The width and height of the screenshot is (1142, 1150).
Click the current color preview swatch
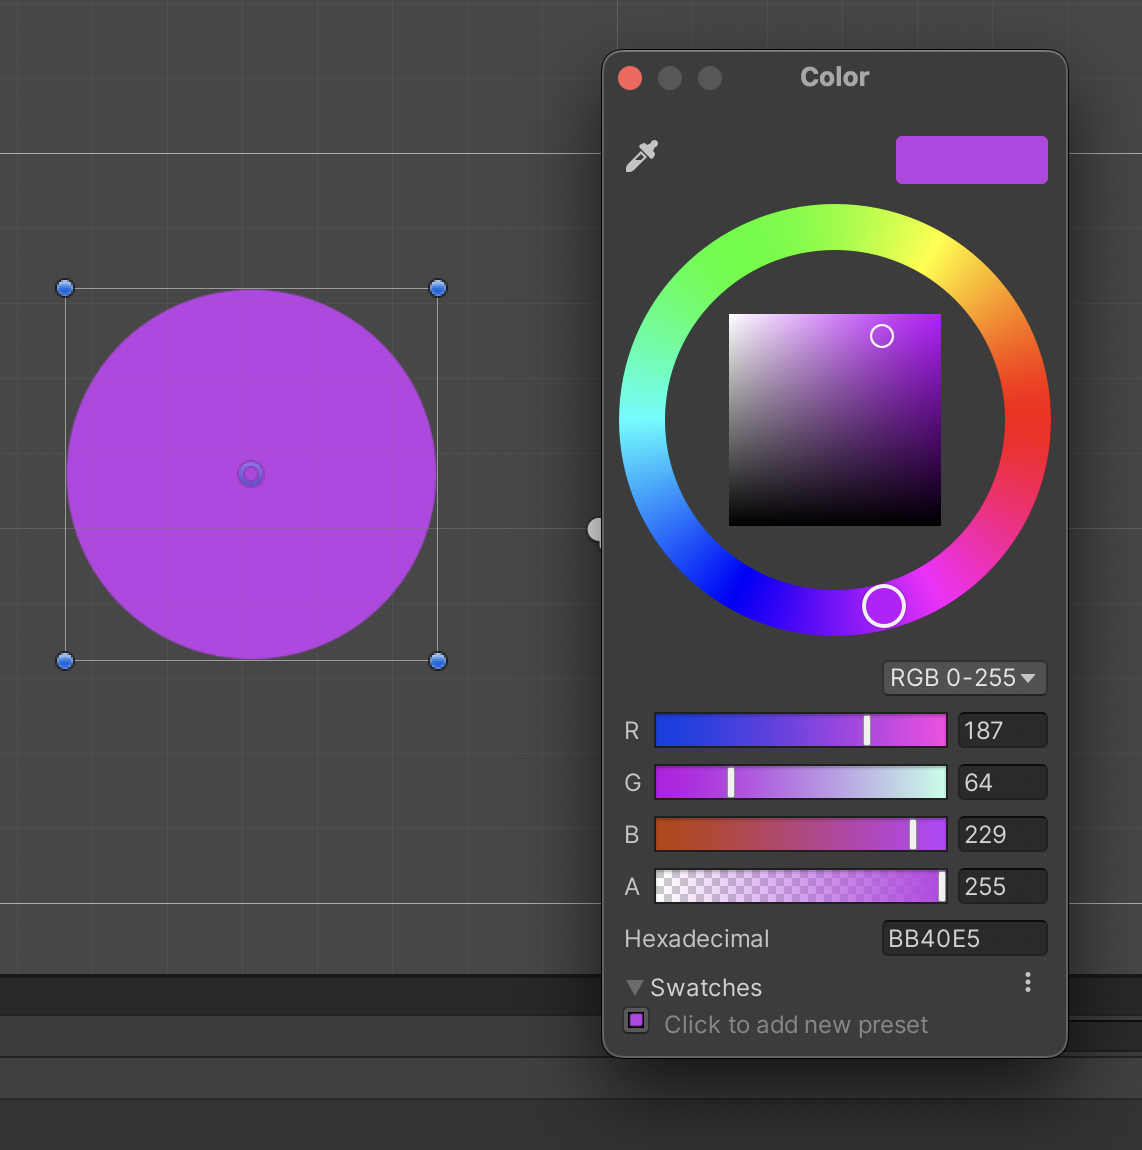[x=971, y=160]
